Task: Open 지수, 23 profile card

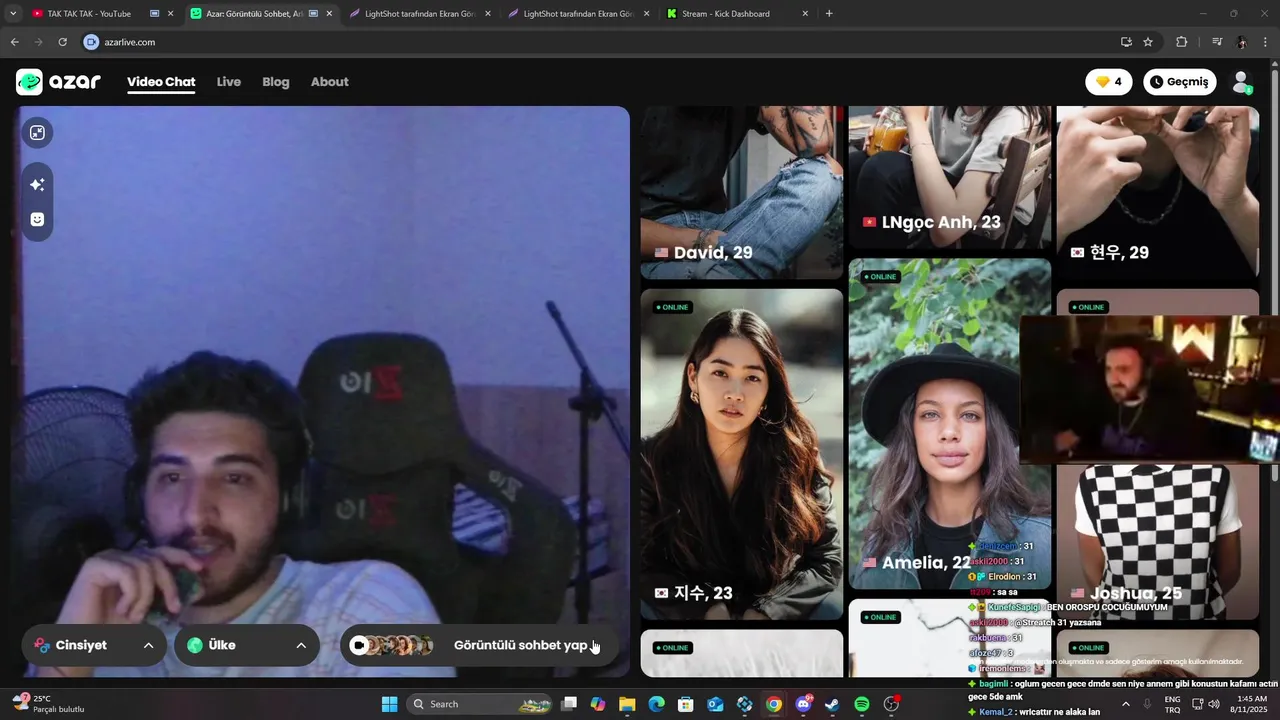Action: [x=742, y=454]
